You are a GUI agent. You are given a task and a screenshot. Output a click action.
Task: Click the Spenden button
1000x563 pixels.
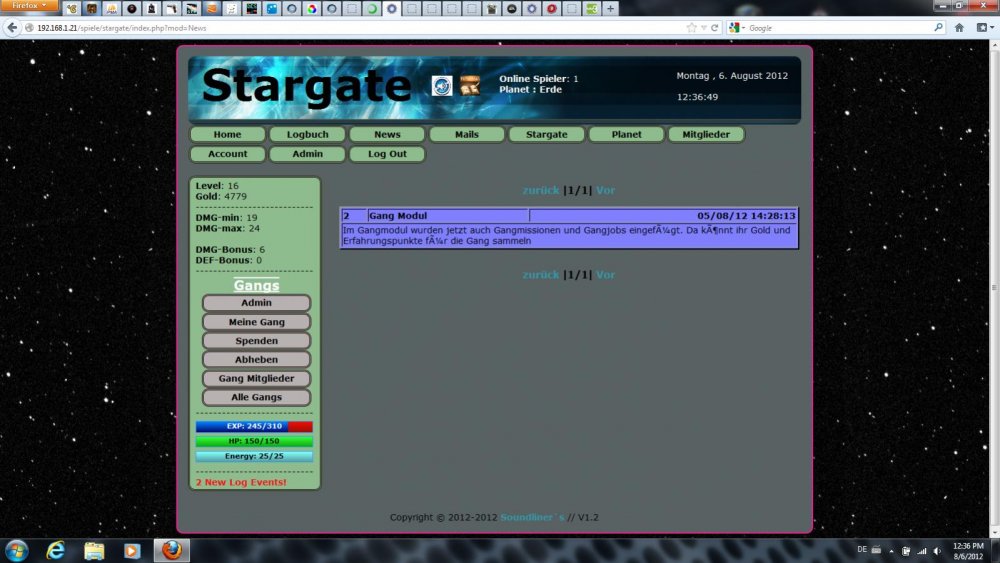point(256,341)
